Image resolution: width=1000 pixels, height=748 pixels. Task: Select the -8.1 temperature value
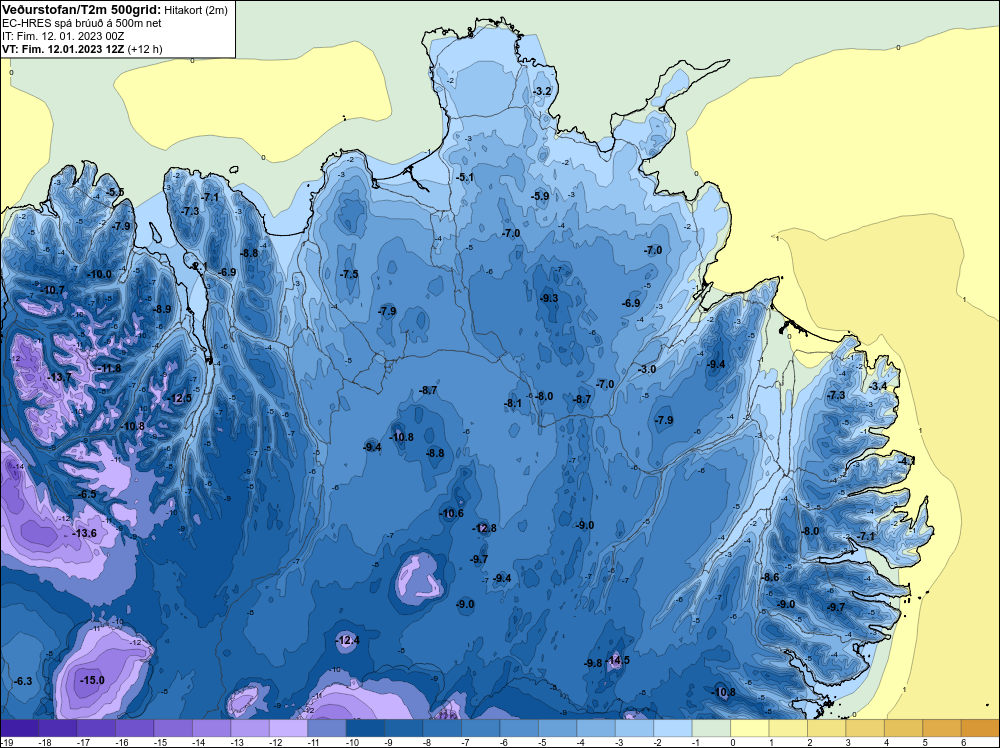(x=513, y=403)
